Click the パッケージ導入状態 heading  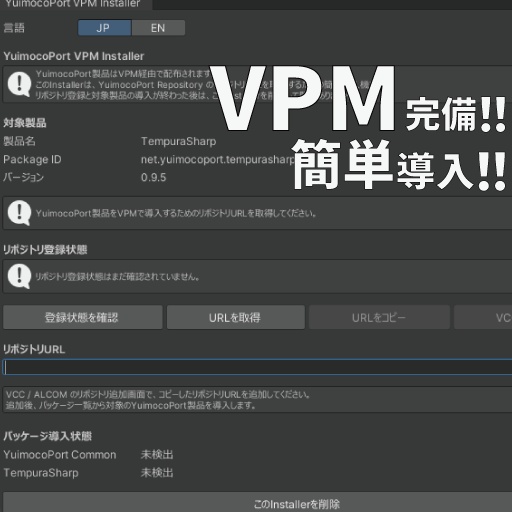click(47, 436)
